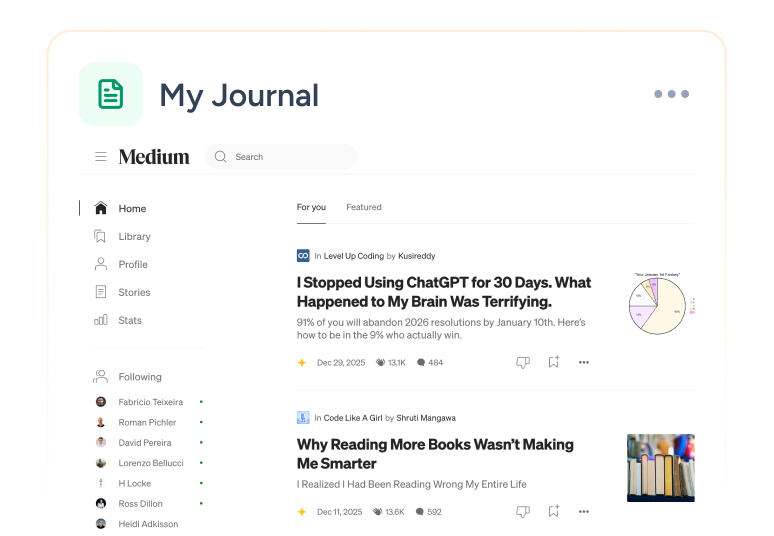Switch to the Featured tab
The image size is (774, 536).
[364, 207]
